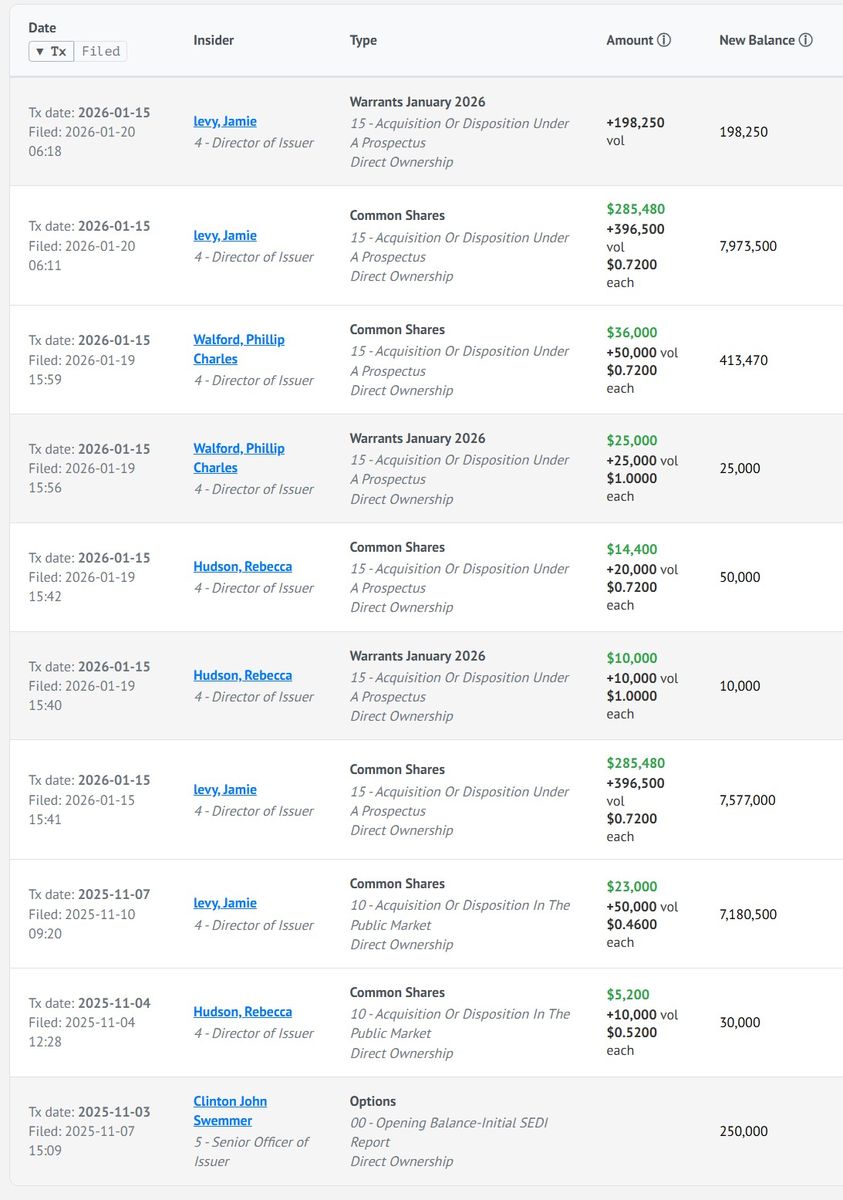Toggle sorting by Tx date
This screenshot has width=843, height=1200.
51,51
